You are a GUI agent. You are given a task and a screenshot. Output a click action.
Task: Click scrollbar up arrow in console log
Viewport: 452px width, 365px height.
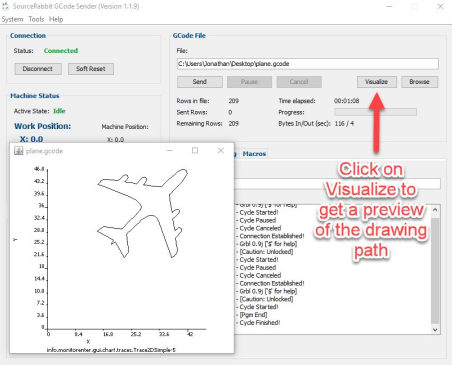coord(435,210)
